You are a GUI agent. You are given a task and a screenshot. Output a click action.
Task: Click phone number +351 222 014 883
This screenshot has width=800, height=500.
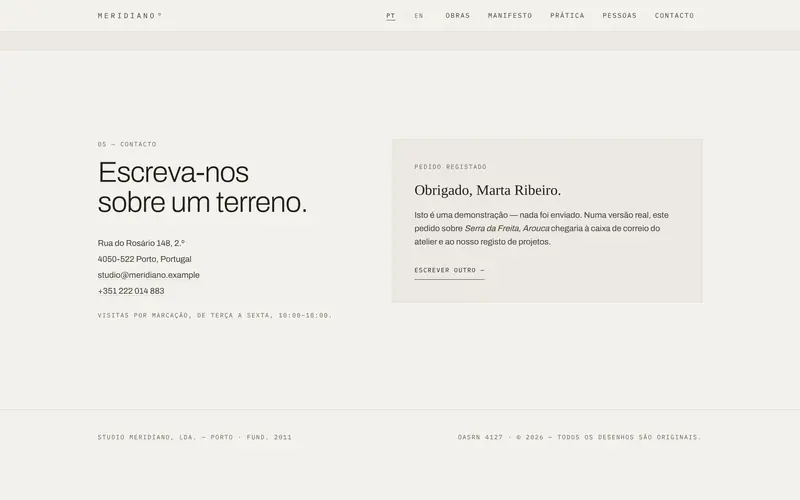point(131,291)
